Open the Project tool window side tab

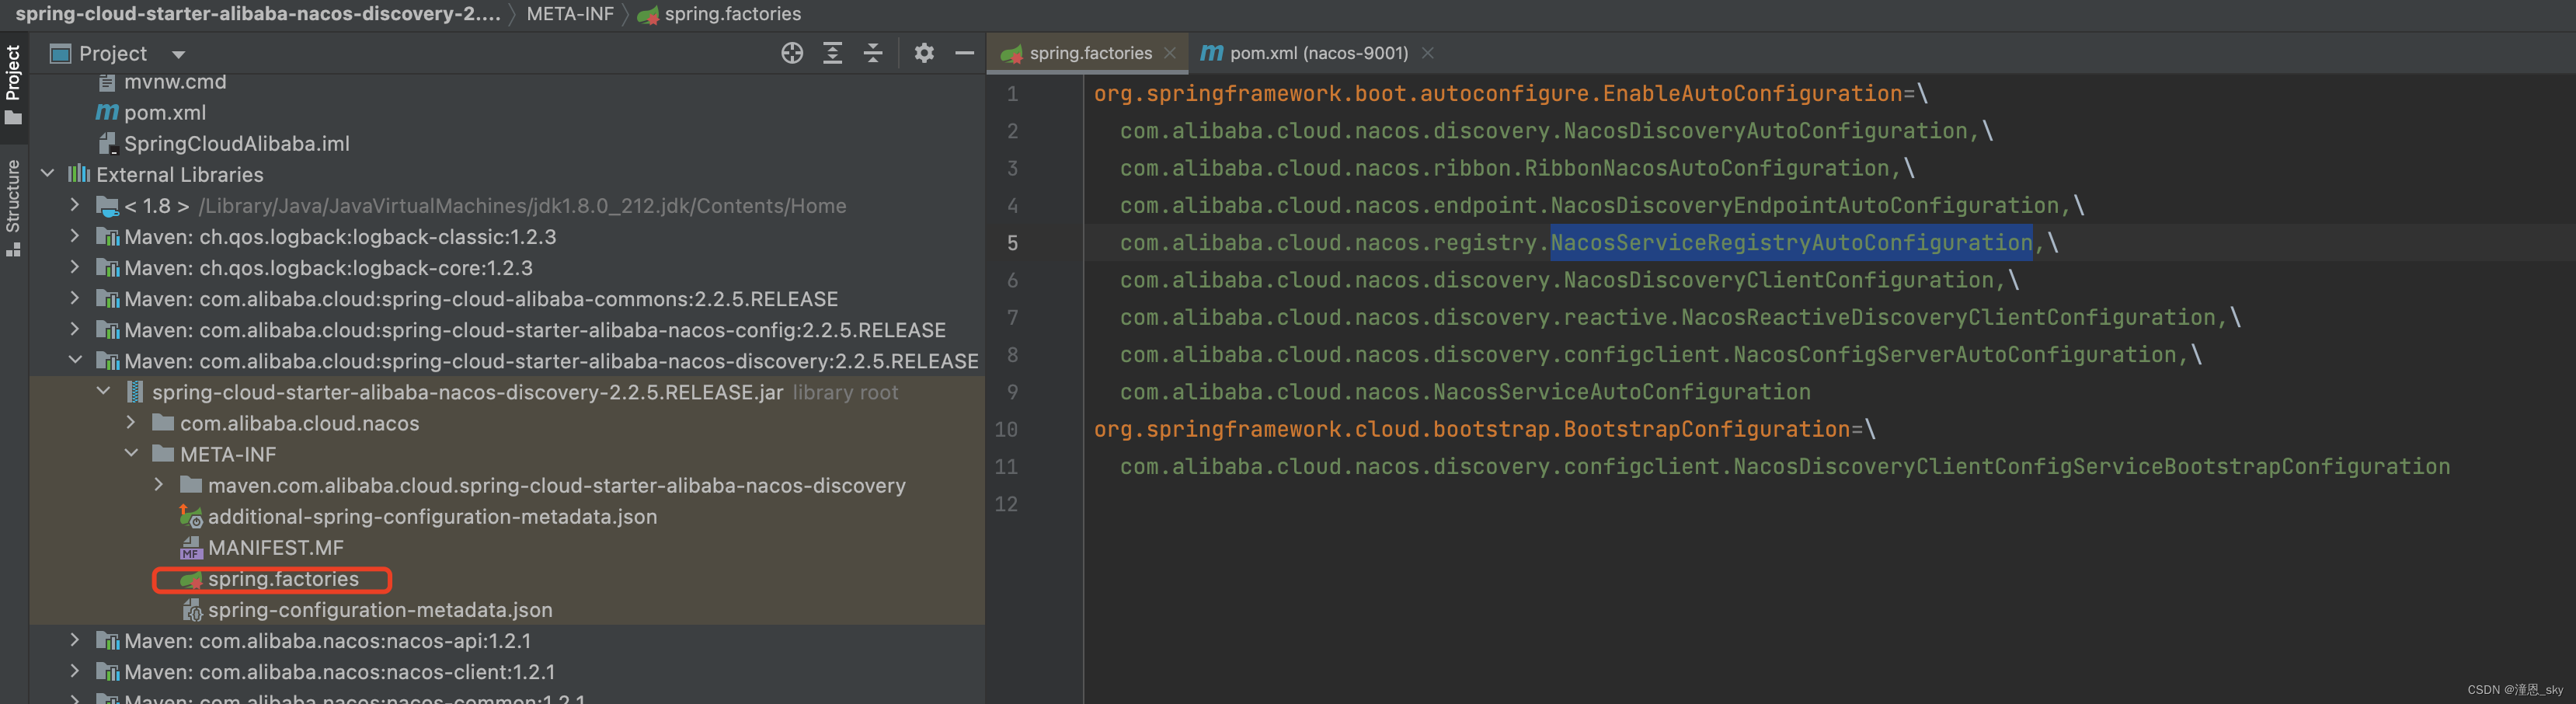13,85
